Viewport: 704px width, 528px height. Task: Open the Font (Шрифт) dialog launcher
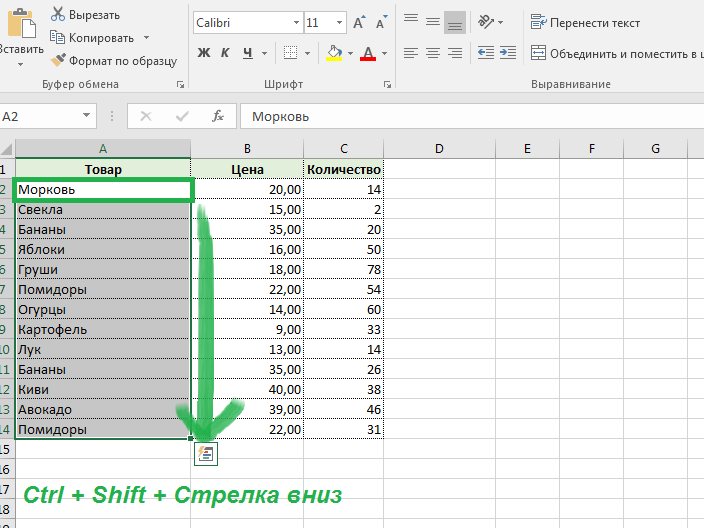[x=387, y=84]
